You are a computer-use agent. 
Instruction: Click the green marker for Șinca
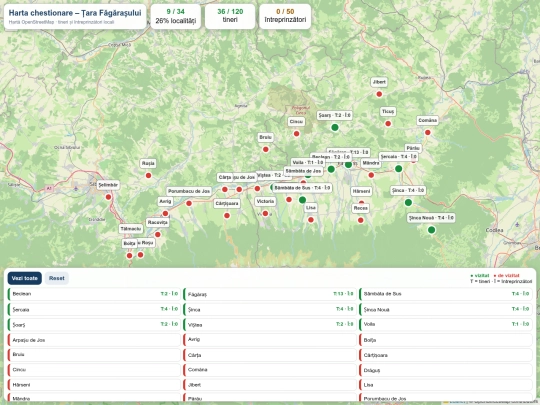(408, 202)
